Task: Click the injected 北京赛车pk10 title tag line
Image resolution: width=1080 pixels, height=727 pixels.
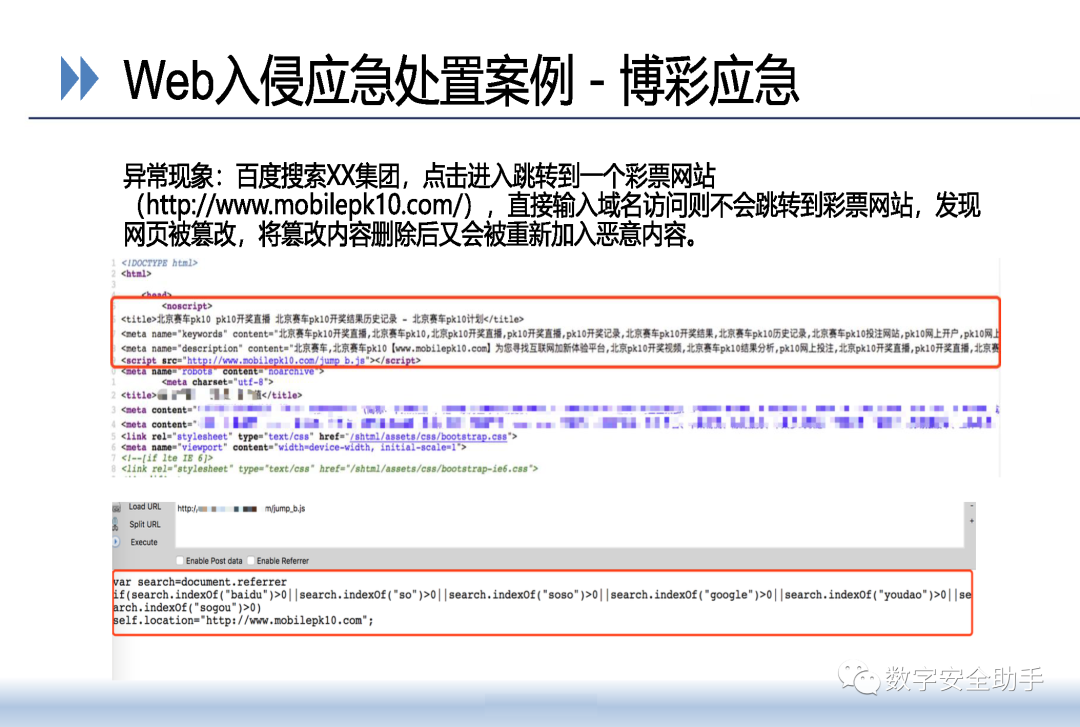Action: click(x=322, y=319)
